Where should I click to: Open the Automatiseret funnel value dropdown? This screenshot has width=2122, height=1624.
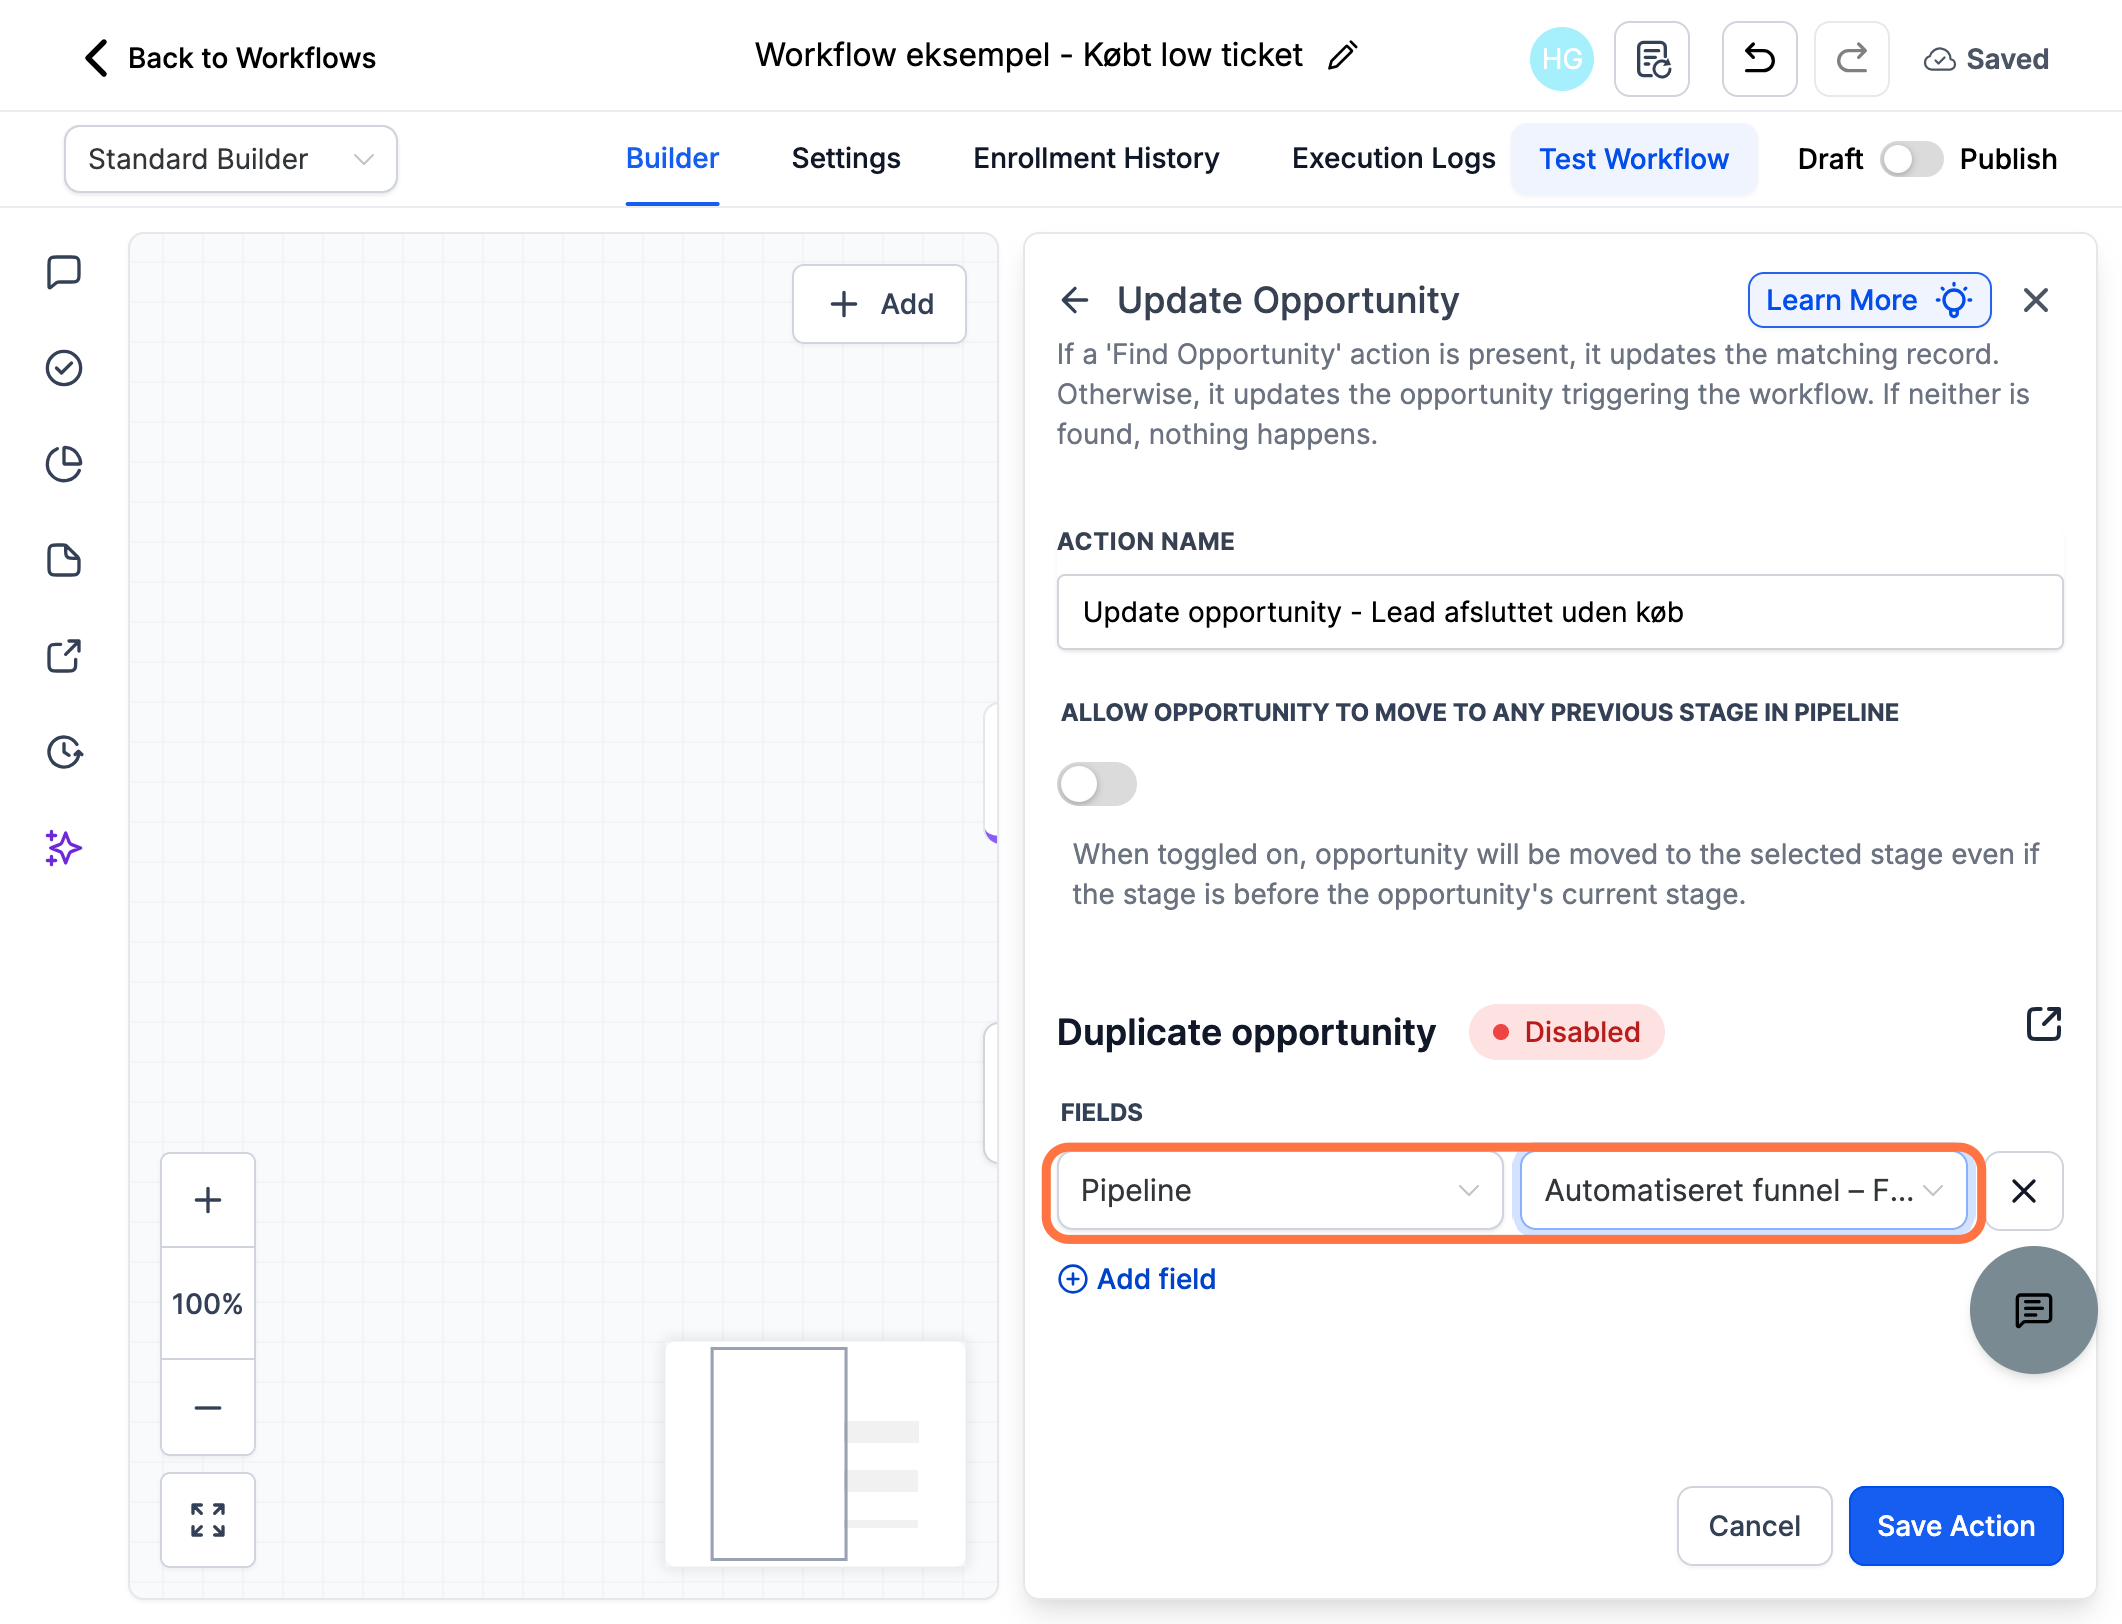pos(1743,1191)
